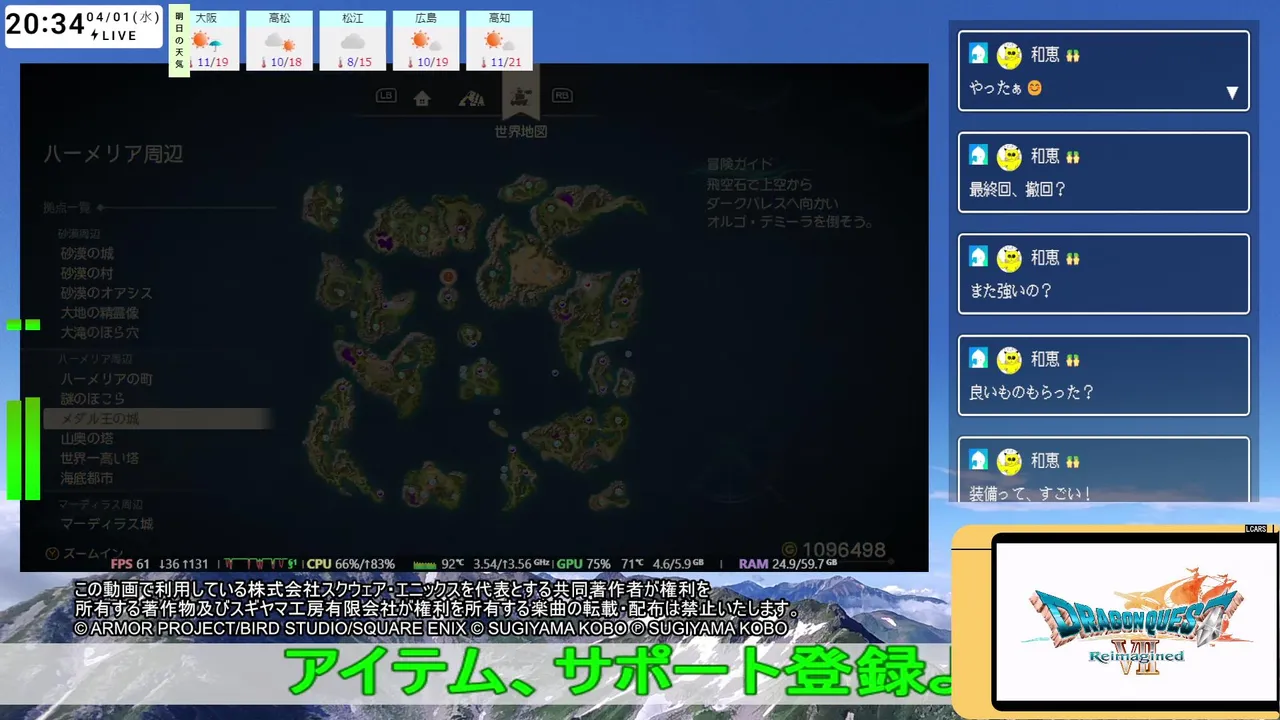This screenshot has width=1280, height=720.
Task: Click the house badge in 最終回、撤回？ message
Action: 978,155
